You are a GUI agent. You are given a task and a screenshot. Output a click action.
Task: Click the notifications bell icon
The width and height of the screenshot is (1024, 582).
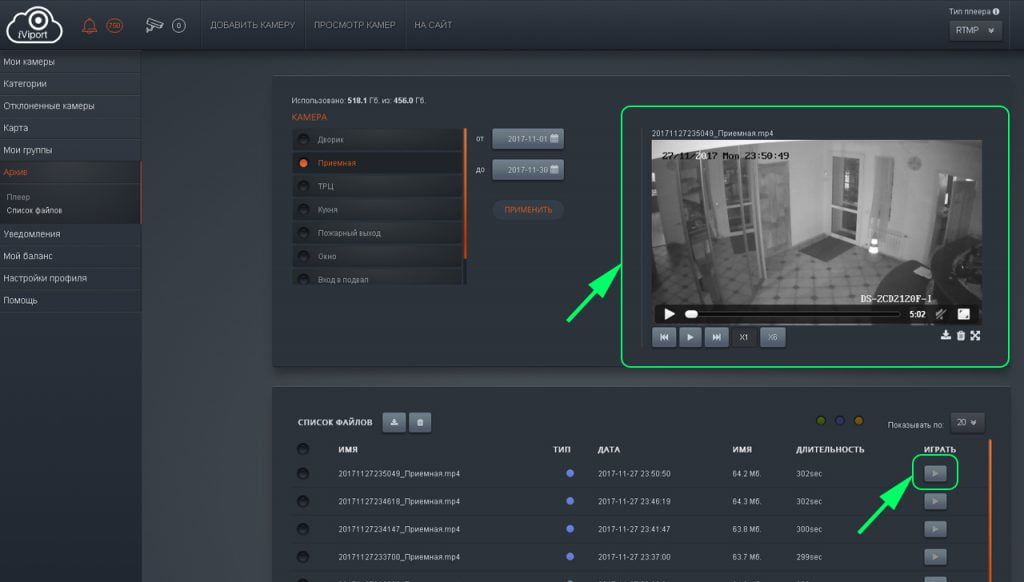90,25
